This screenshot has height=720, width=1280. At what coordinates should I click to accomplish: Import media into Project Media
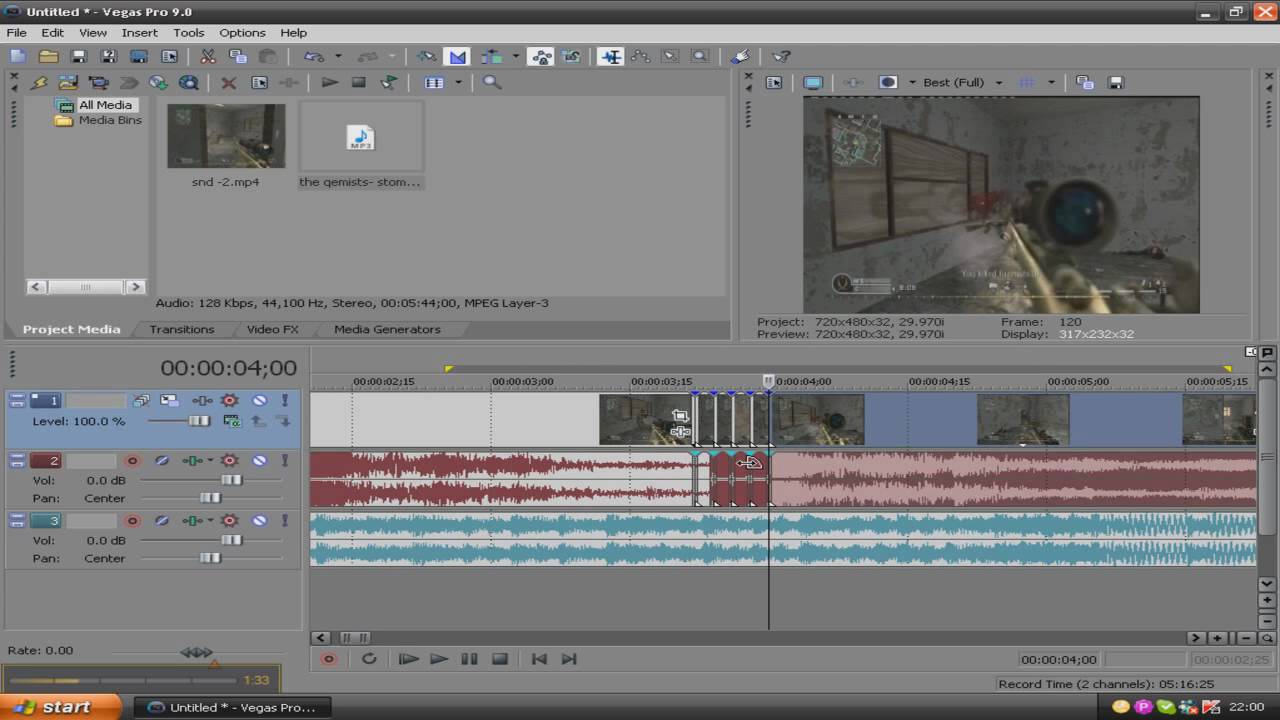[68, 83]
